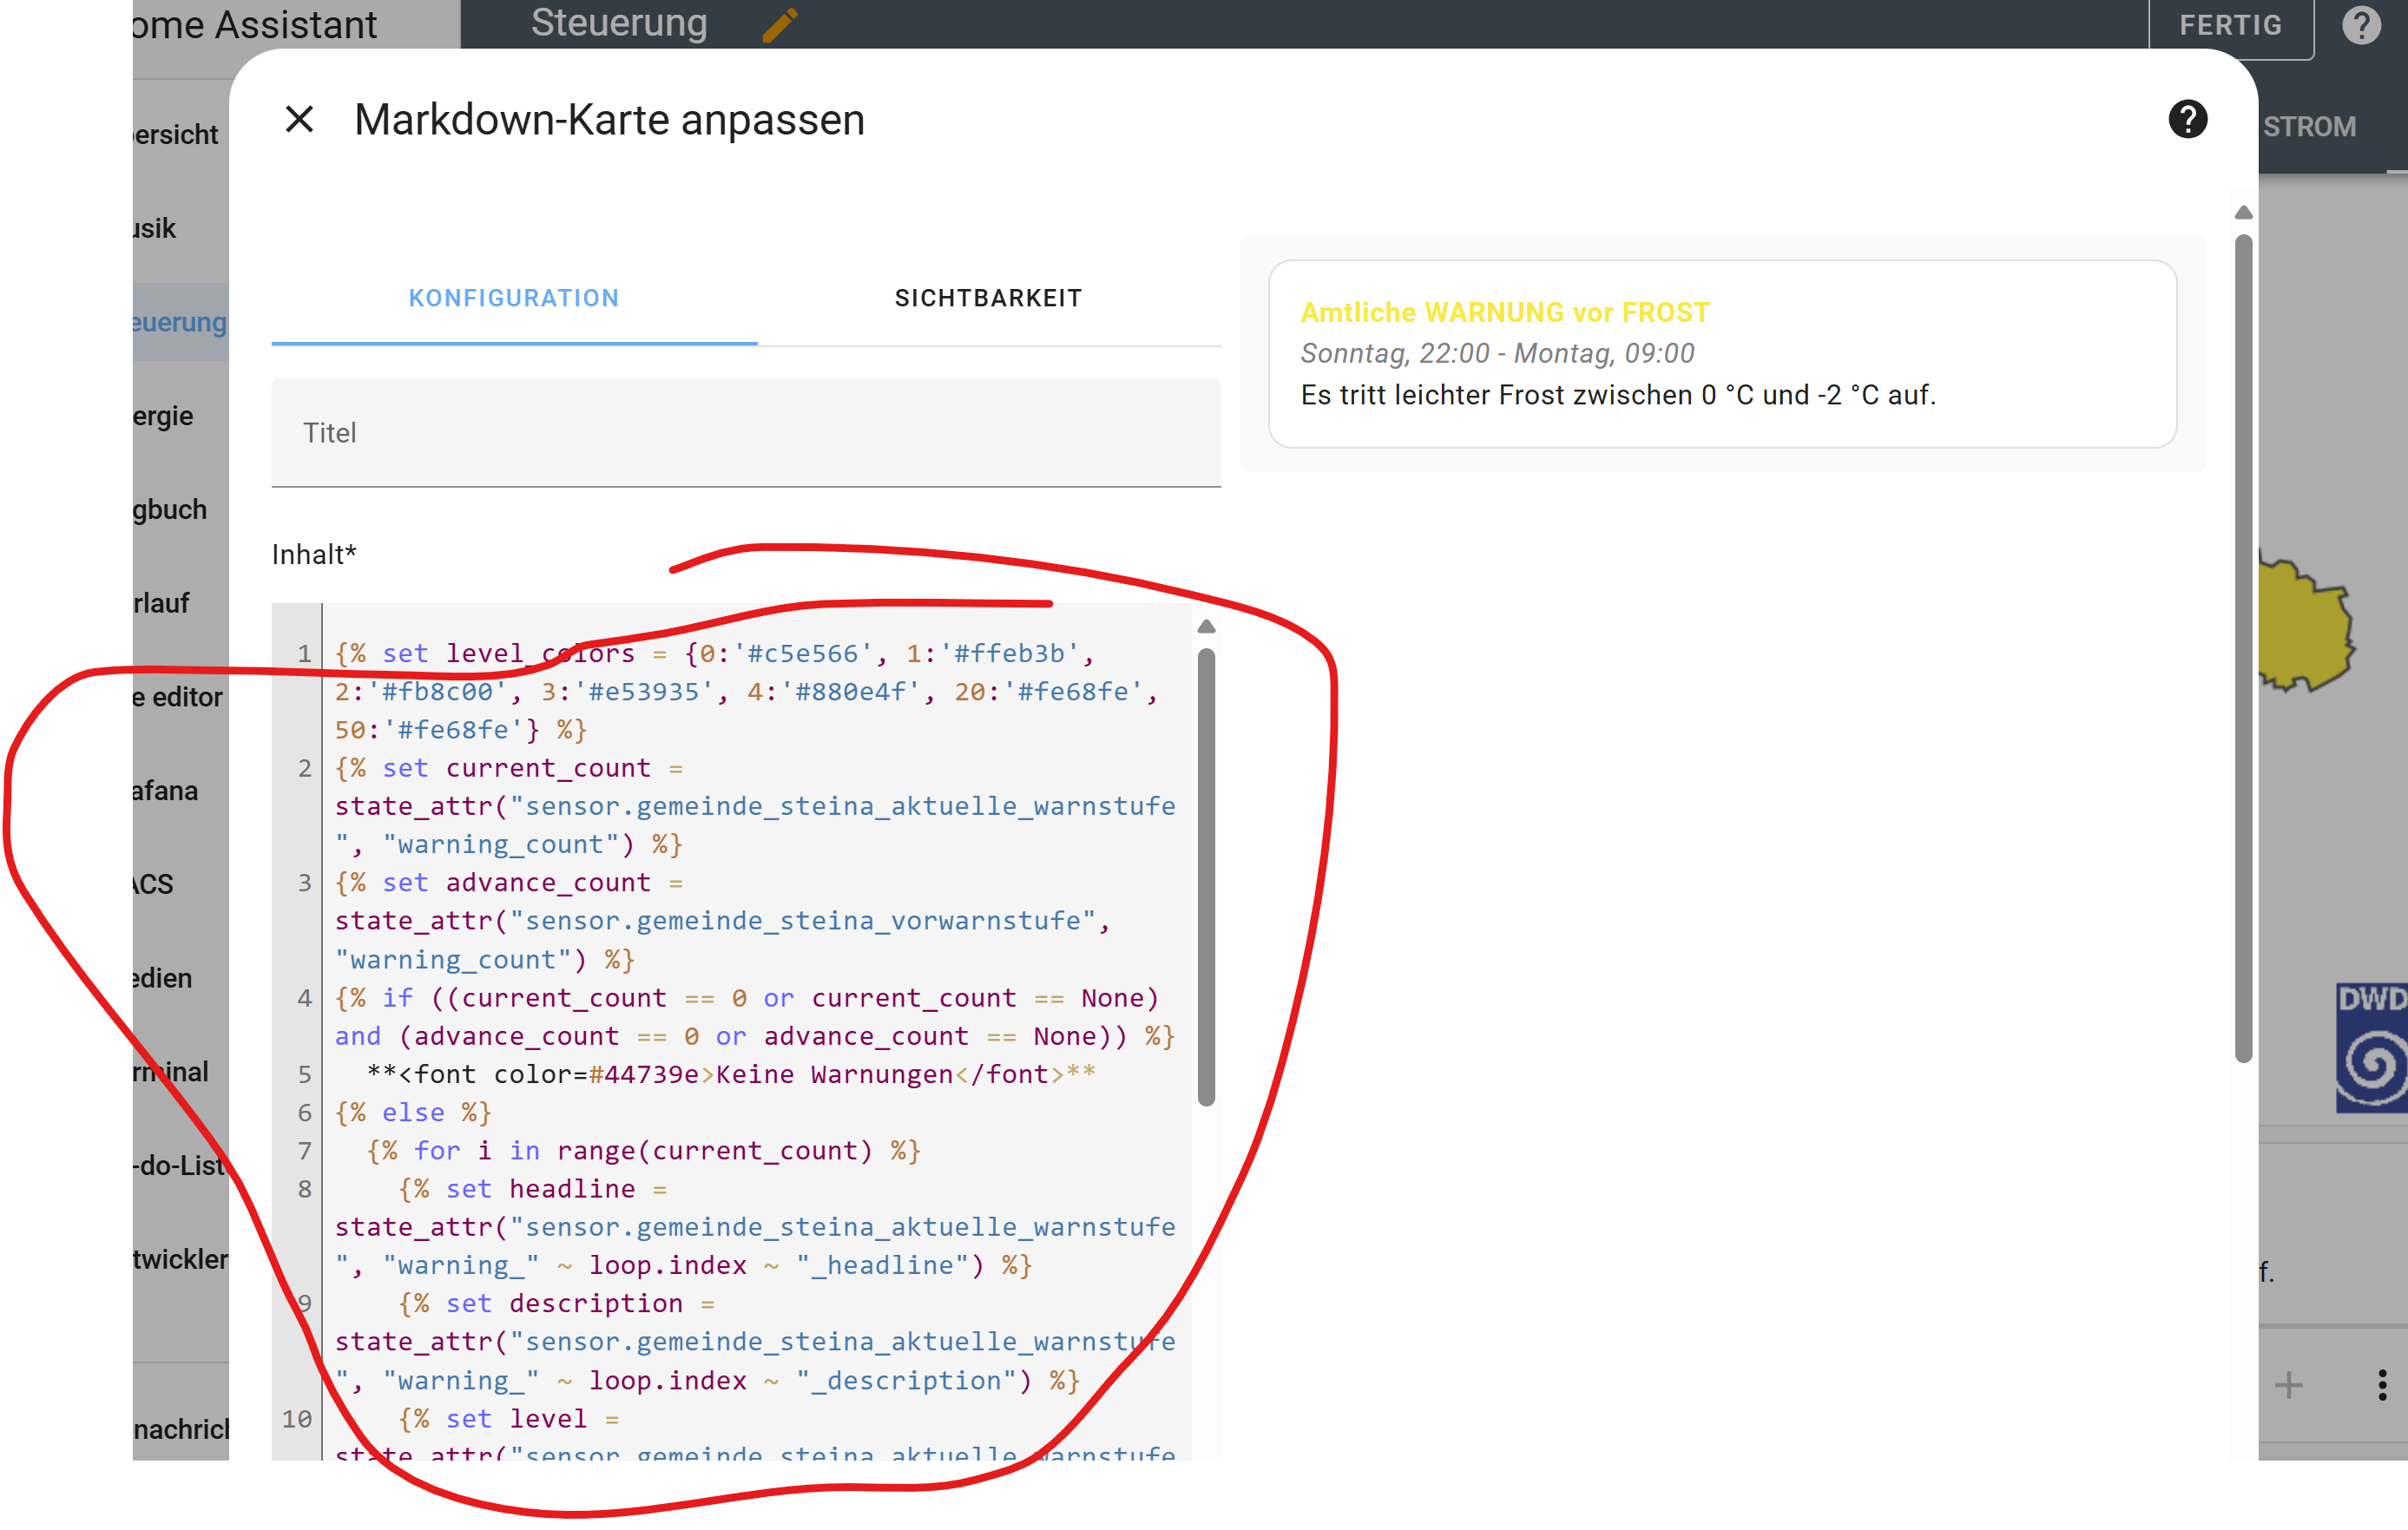
Task: Open help for the Markdown card dialog
Action: pos(2187,120)
